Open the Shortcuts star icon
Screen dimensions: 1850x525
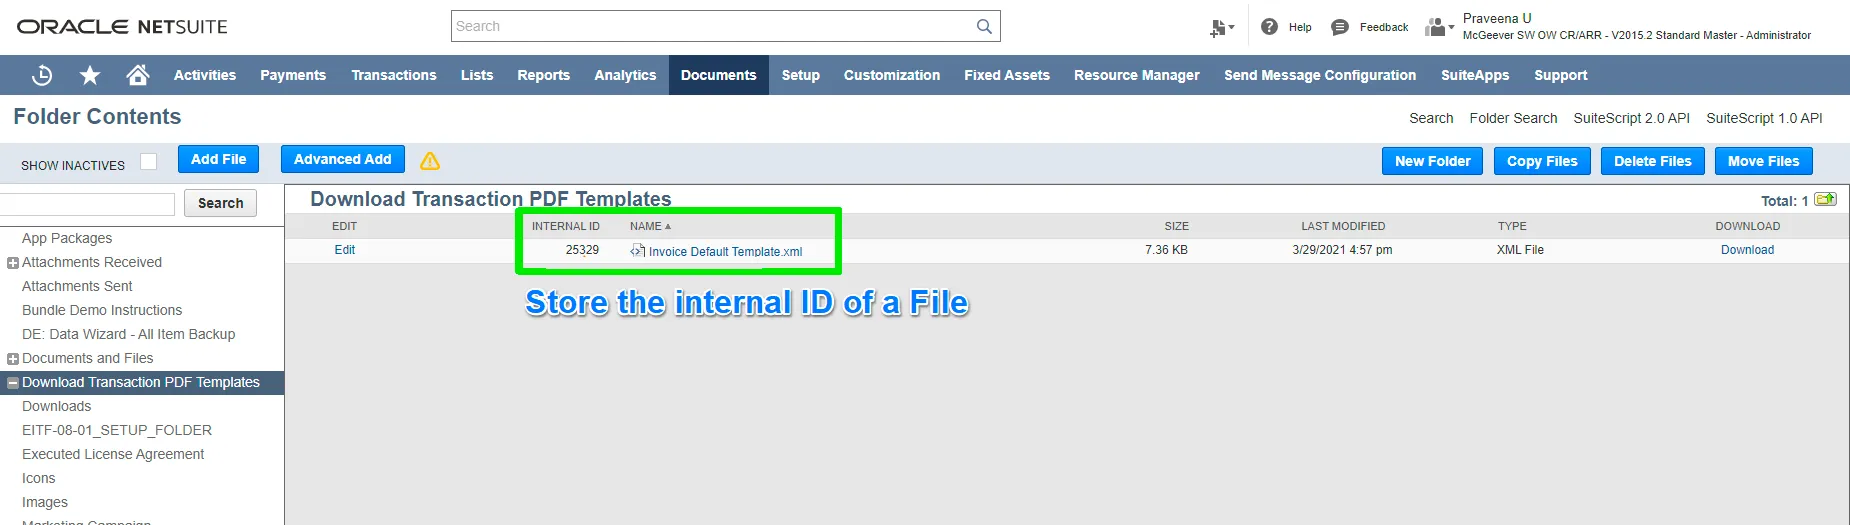pos(90,75)
